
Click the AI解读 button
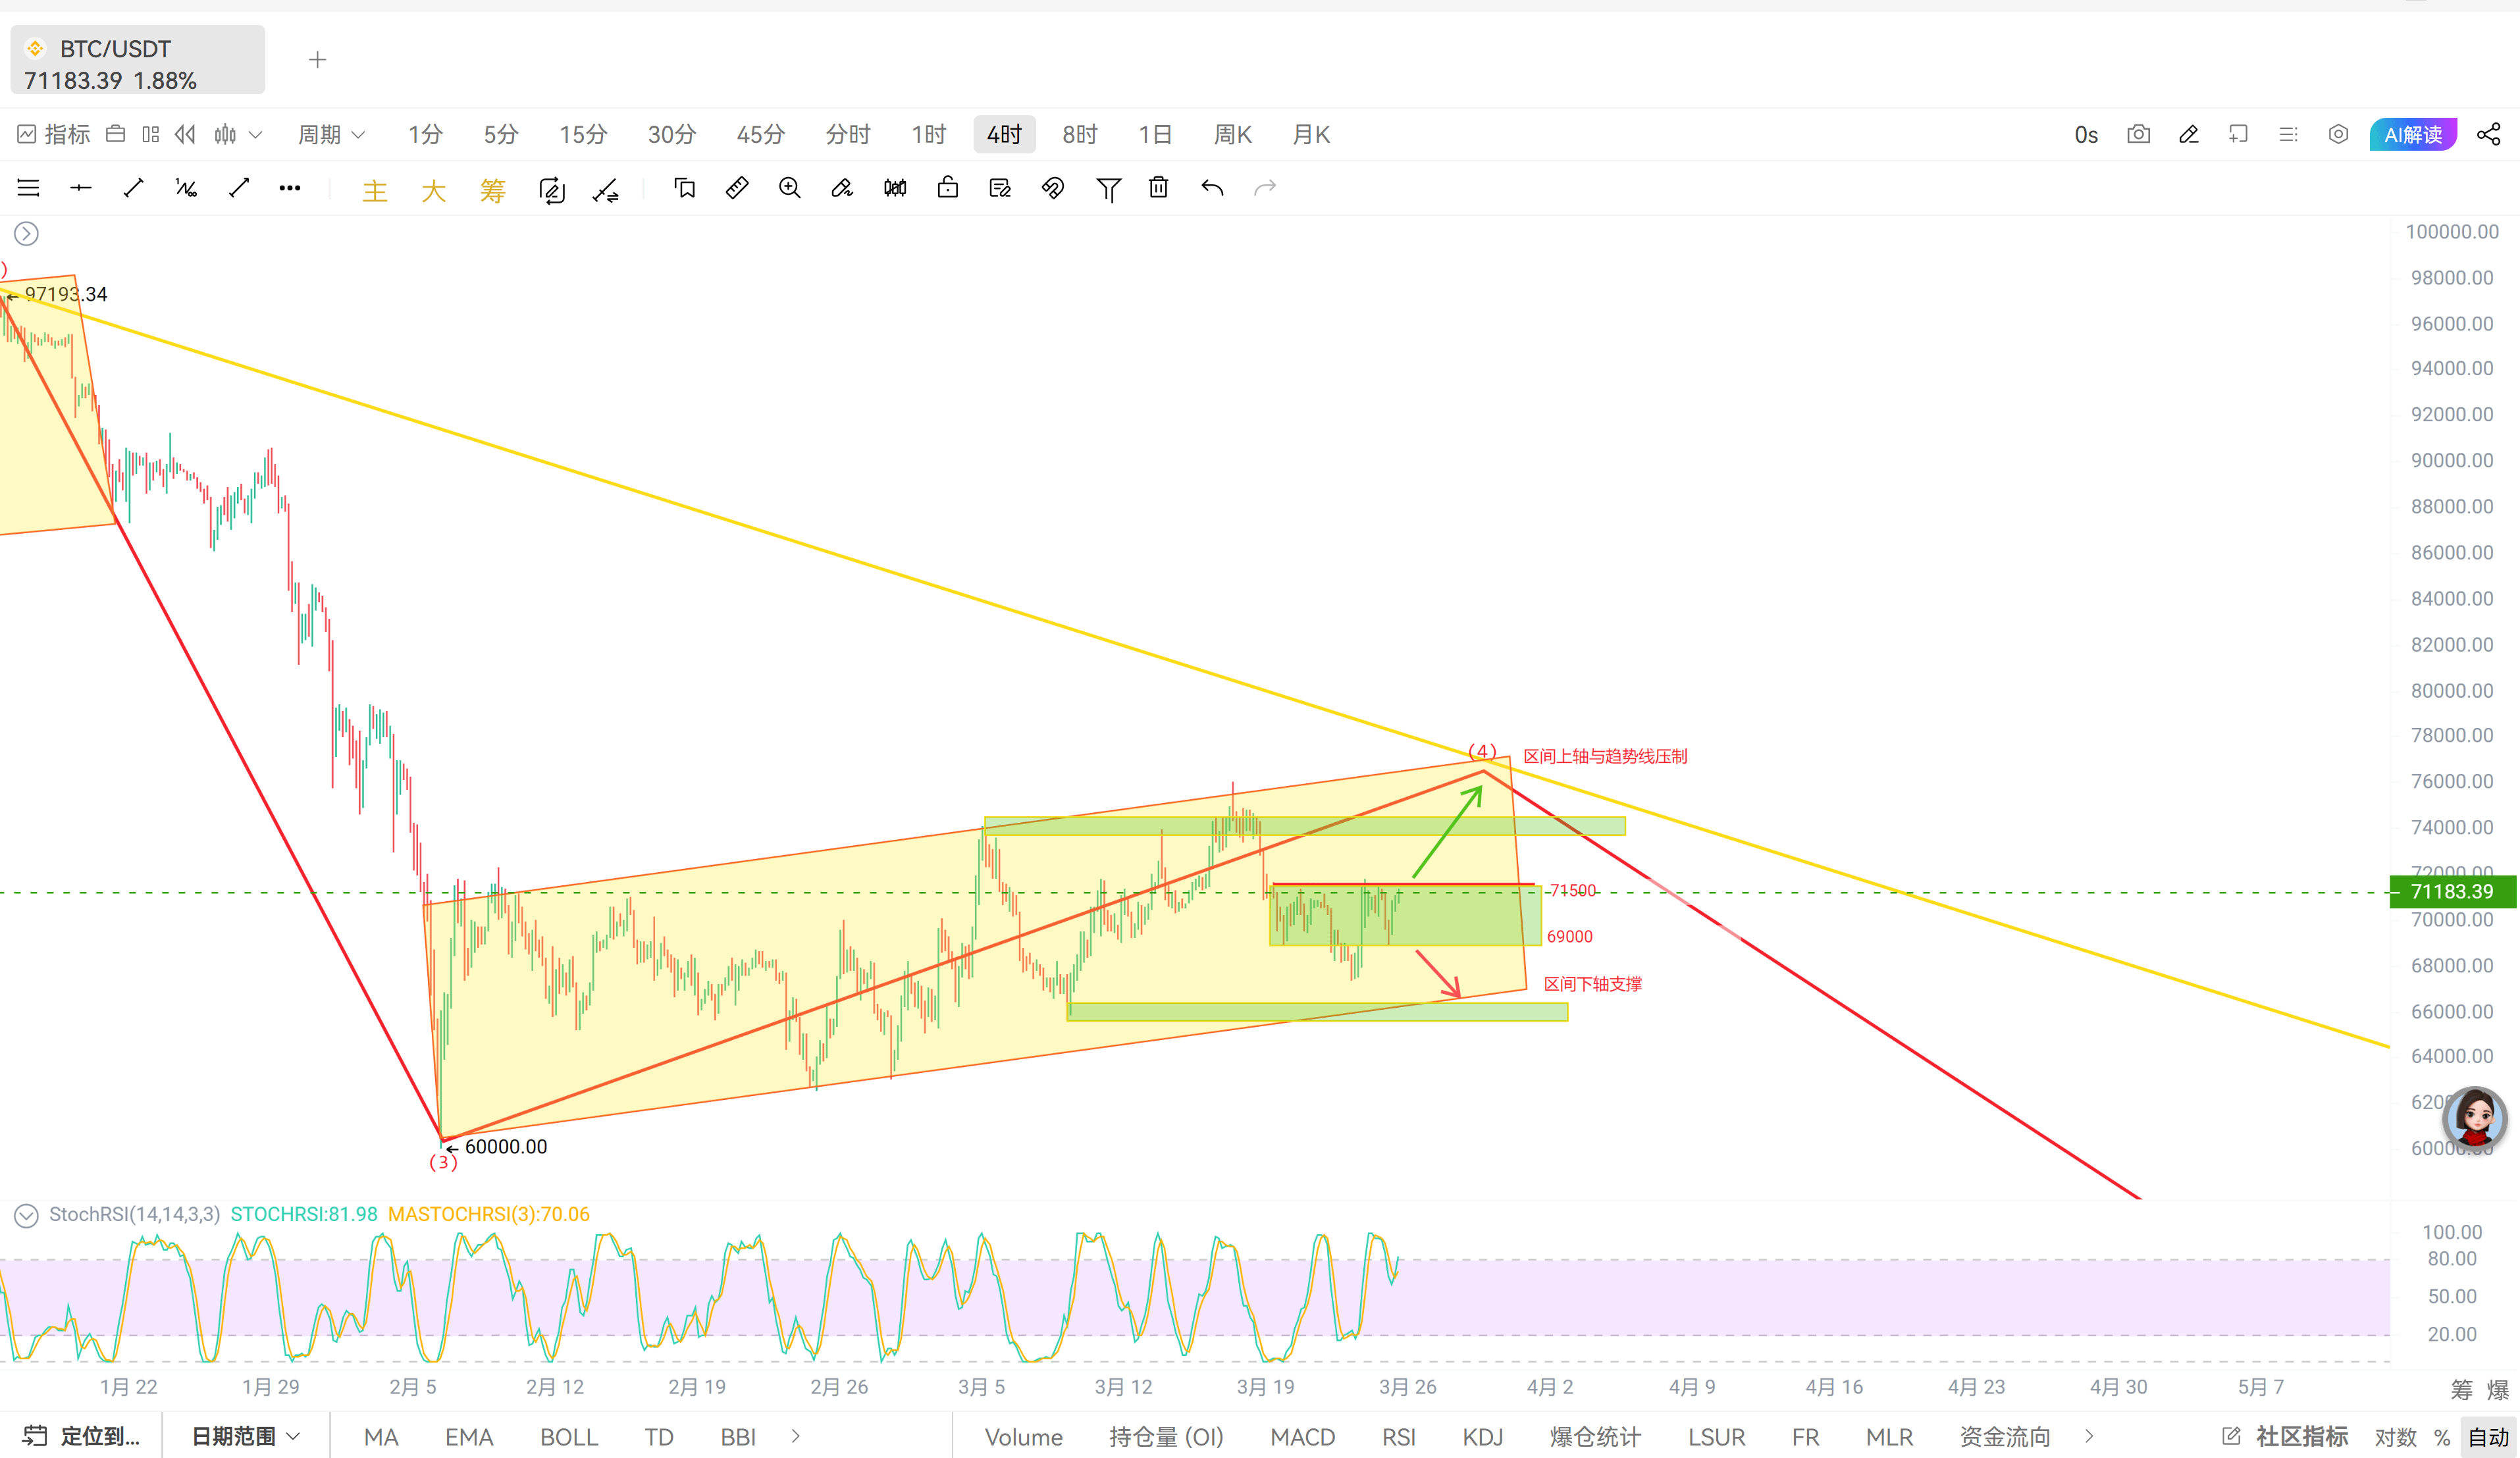[x=2412, y=134]
